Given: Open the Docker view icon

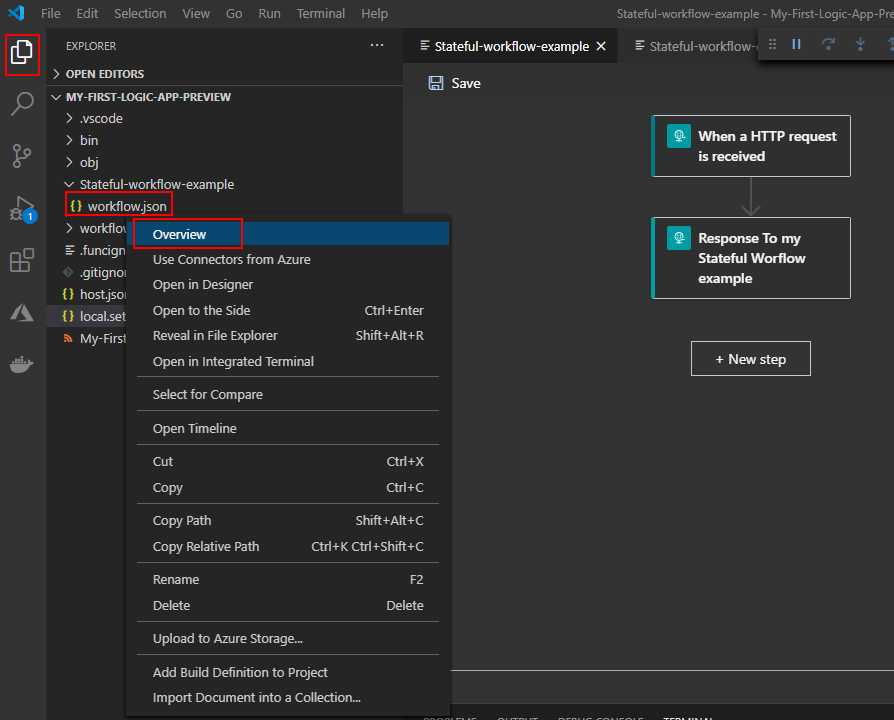Looking at the screenshot, I should [22, 365].
